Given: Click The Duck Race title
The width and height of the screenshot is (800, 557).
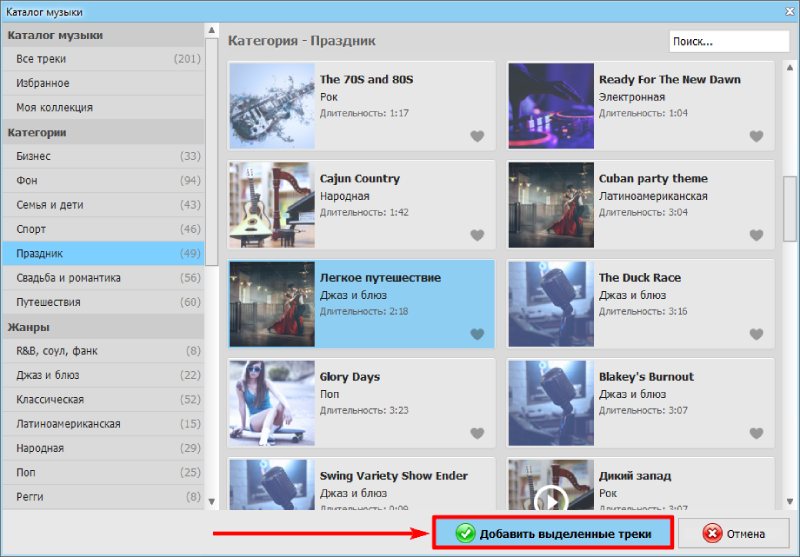Looking at the screenshot, I should pos(640,277).
